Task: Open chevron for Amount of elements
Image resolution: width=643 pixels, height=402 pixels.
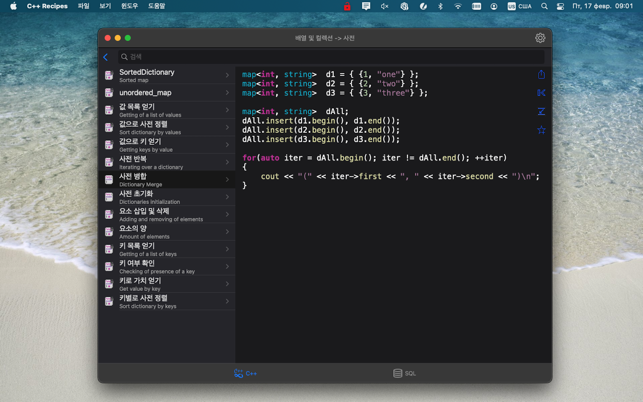Action: click(227, 232)
